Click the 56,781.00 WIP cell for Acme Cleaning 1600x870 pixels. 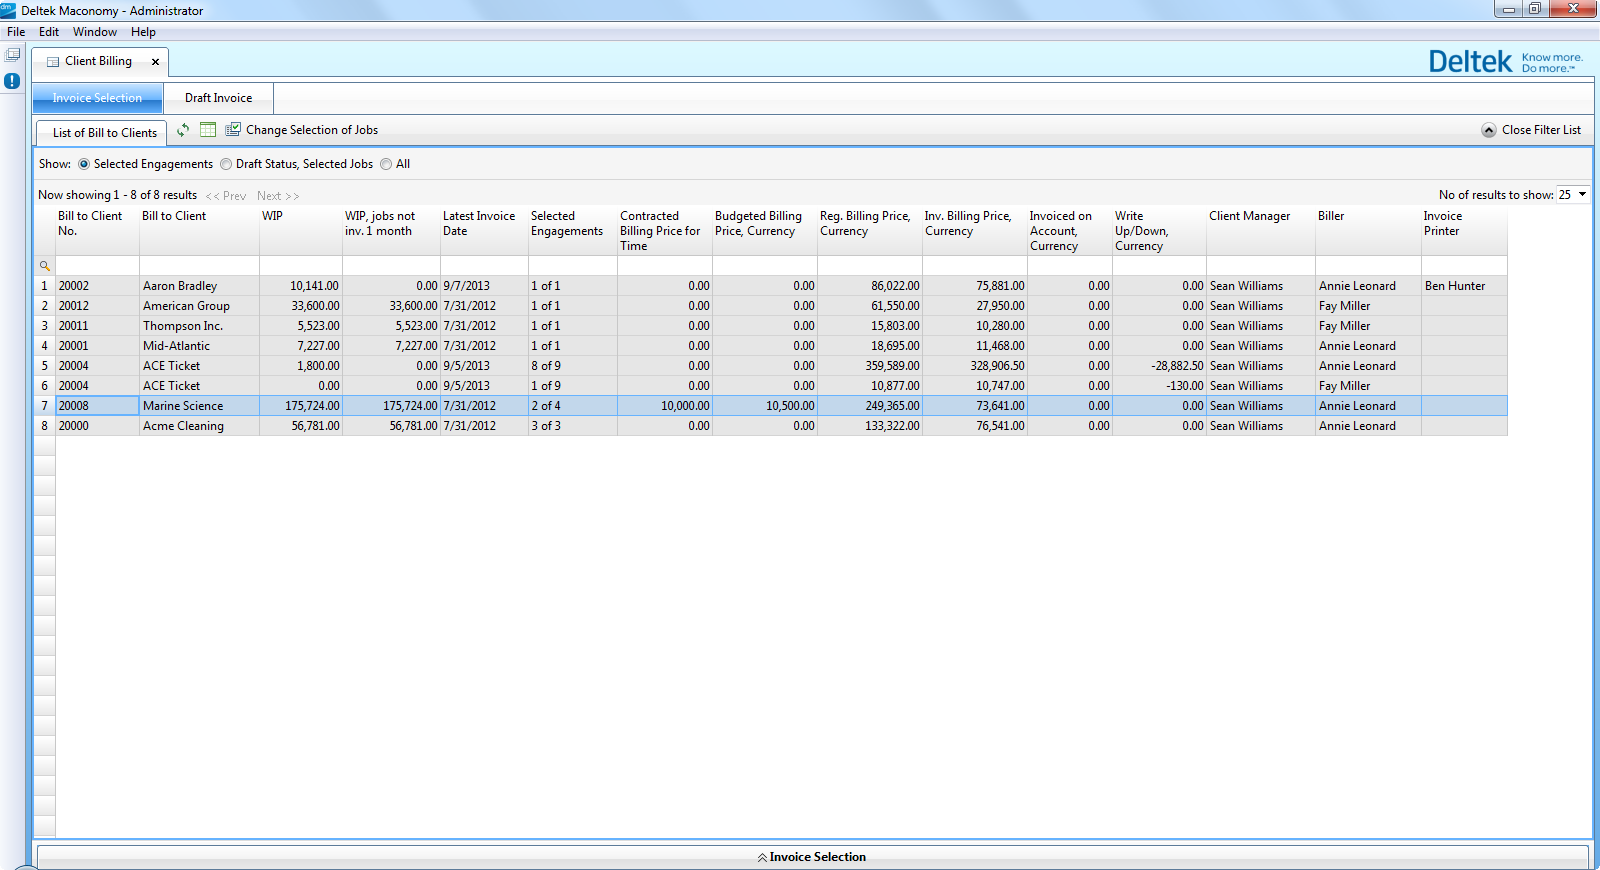coord(300,426)
